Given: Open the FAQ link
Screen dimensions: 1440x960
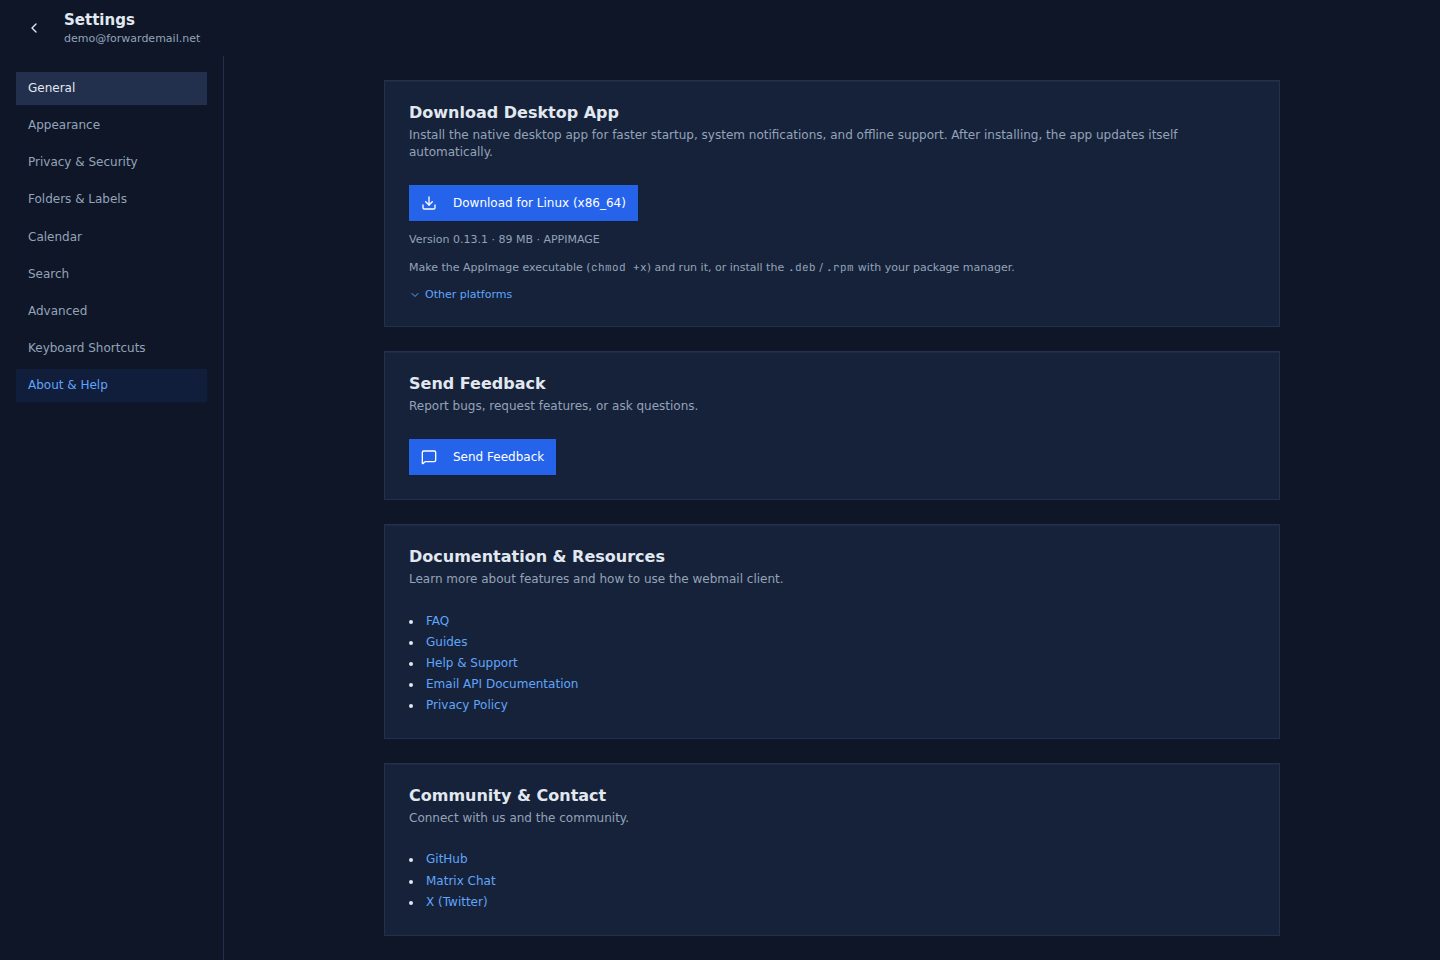Looking at the screenshot, I should point(437,621).
